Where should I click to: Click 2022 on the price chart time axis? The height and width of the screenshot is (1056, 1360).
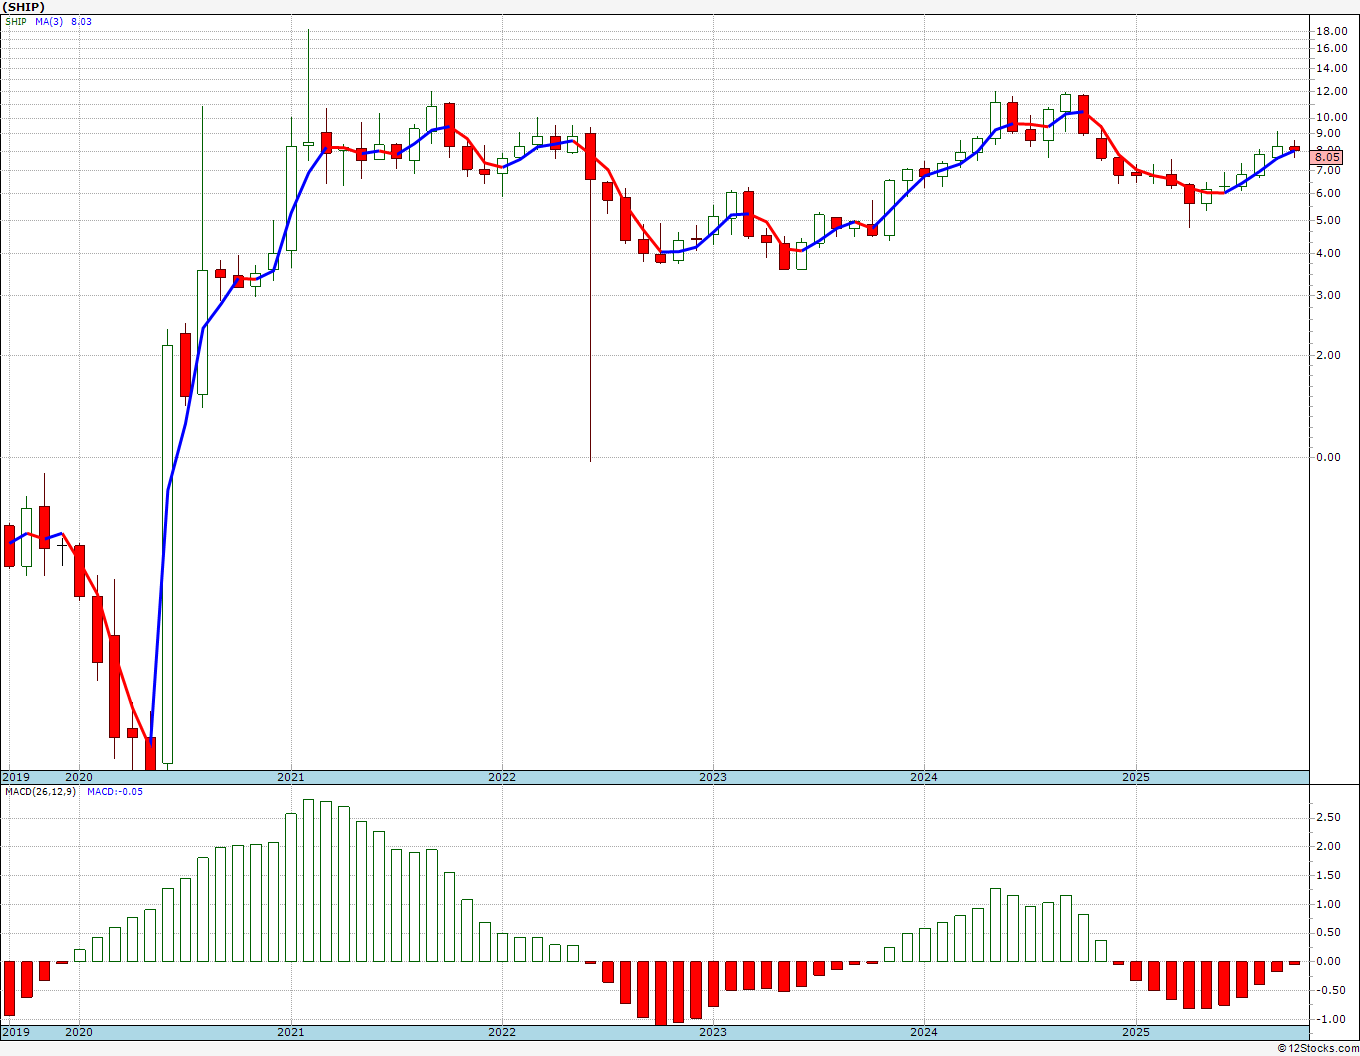tap(502, 777)
